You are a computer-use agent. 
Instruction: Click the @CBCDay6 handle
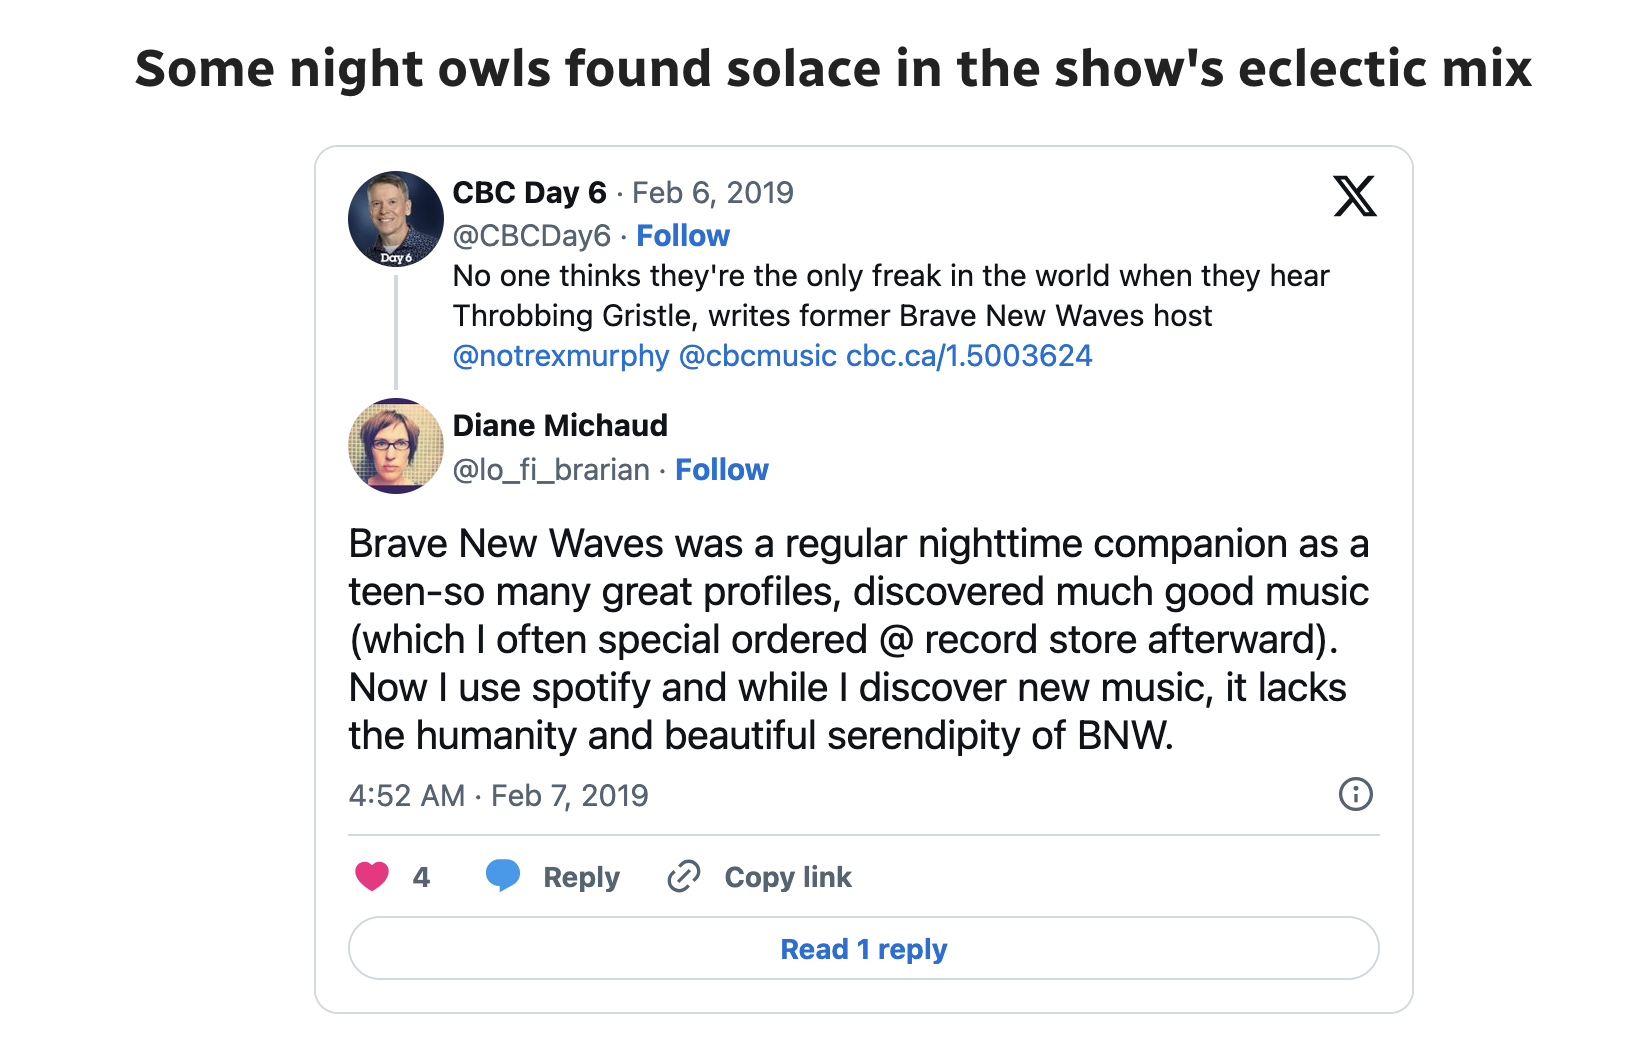tap(532, 236)
